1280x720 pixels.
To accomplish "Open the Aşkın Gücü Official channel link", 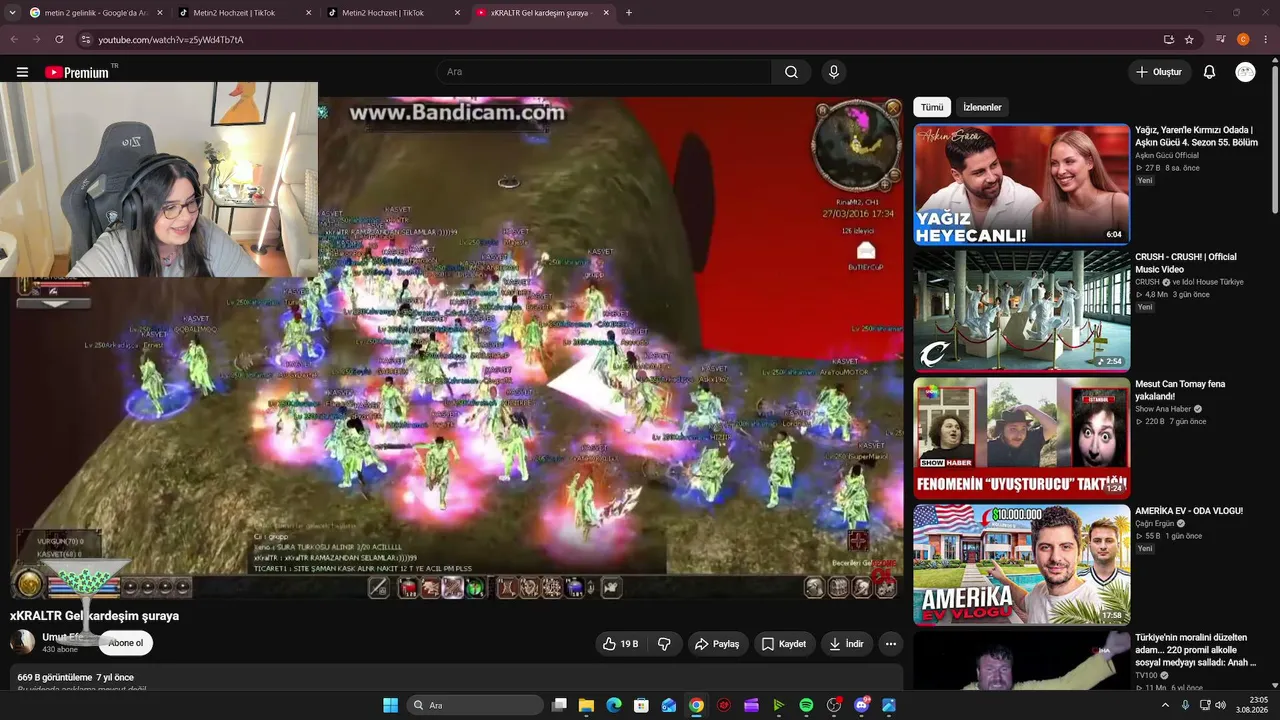I will [x=1167, y=156].
